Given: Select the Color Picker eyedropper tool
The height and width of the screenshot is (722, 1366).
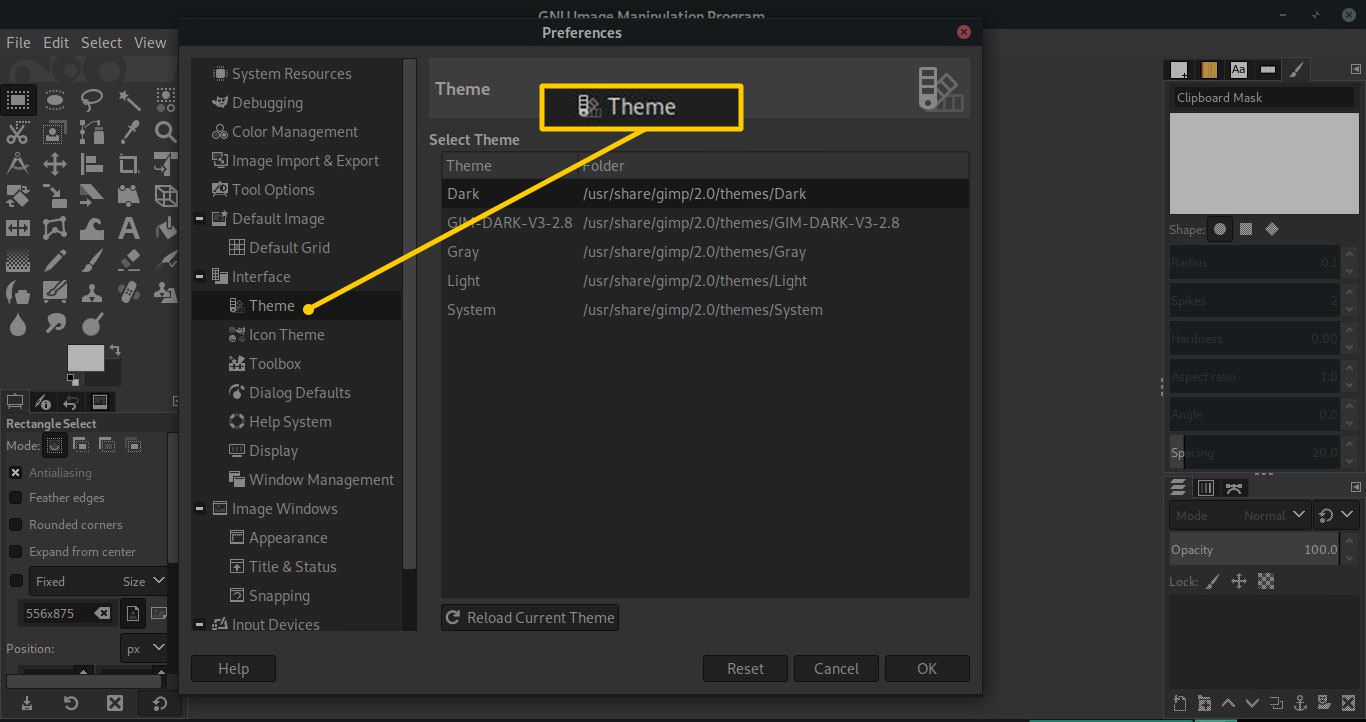Looking at the screenshot, I should [129, 131].
